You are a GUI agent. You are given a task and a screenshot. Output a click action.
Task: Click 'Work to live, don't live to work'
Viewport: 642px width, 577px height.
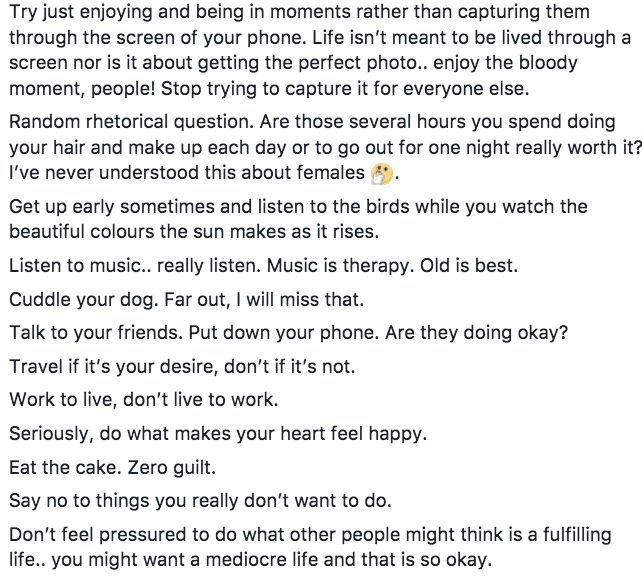tap(144, 400)
